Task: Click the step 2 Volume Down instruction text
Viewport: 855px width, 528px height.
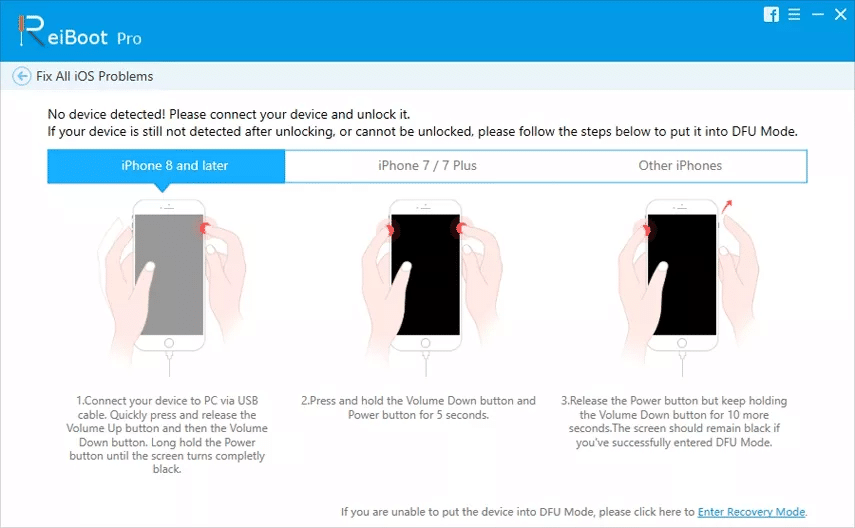Action: (418, 407)
